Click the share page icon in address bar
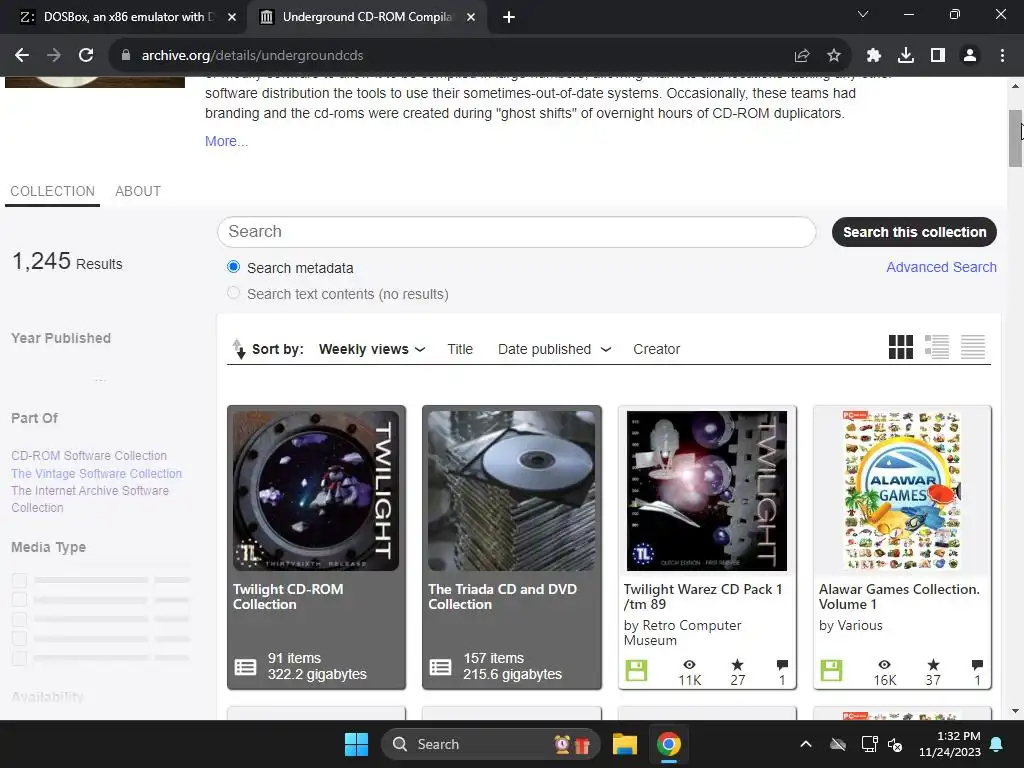Viewport: 1024px width, 768px height. pos(802,56)
